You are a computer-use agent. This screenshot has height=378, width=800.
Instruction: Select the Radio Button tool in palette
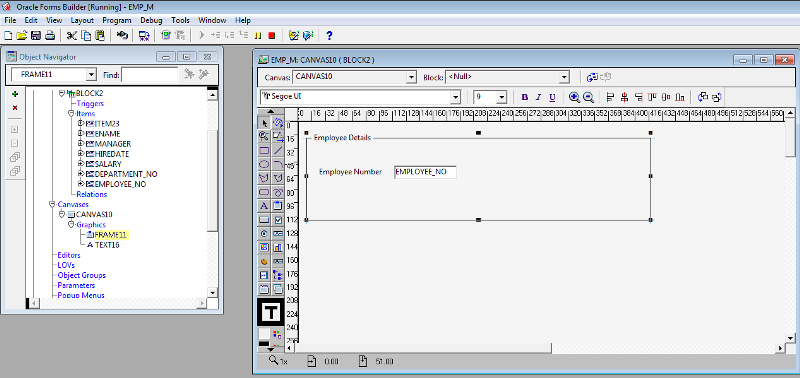click(x=264, y=234)
